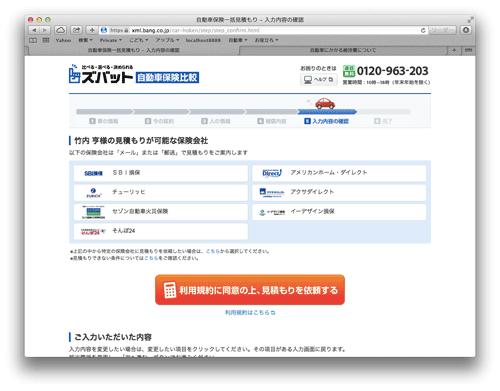Open the Downloads button in the toolbar
Viewport: 500px width, 391px height.
click(466, 30)
